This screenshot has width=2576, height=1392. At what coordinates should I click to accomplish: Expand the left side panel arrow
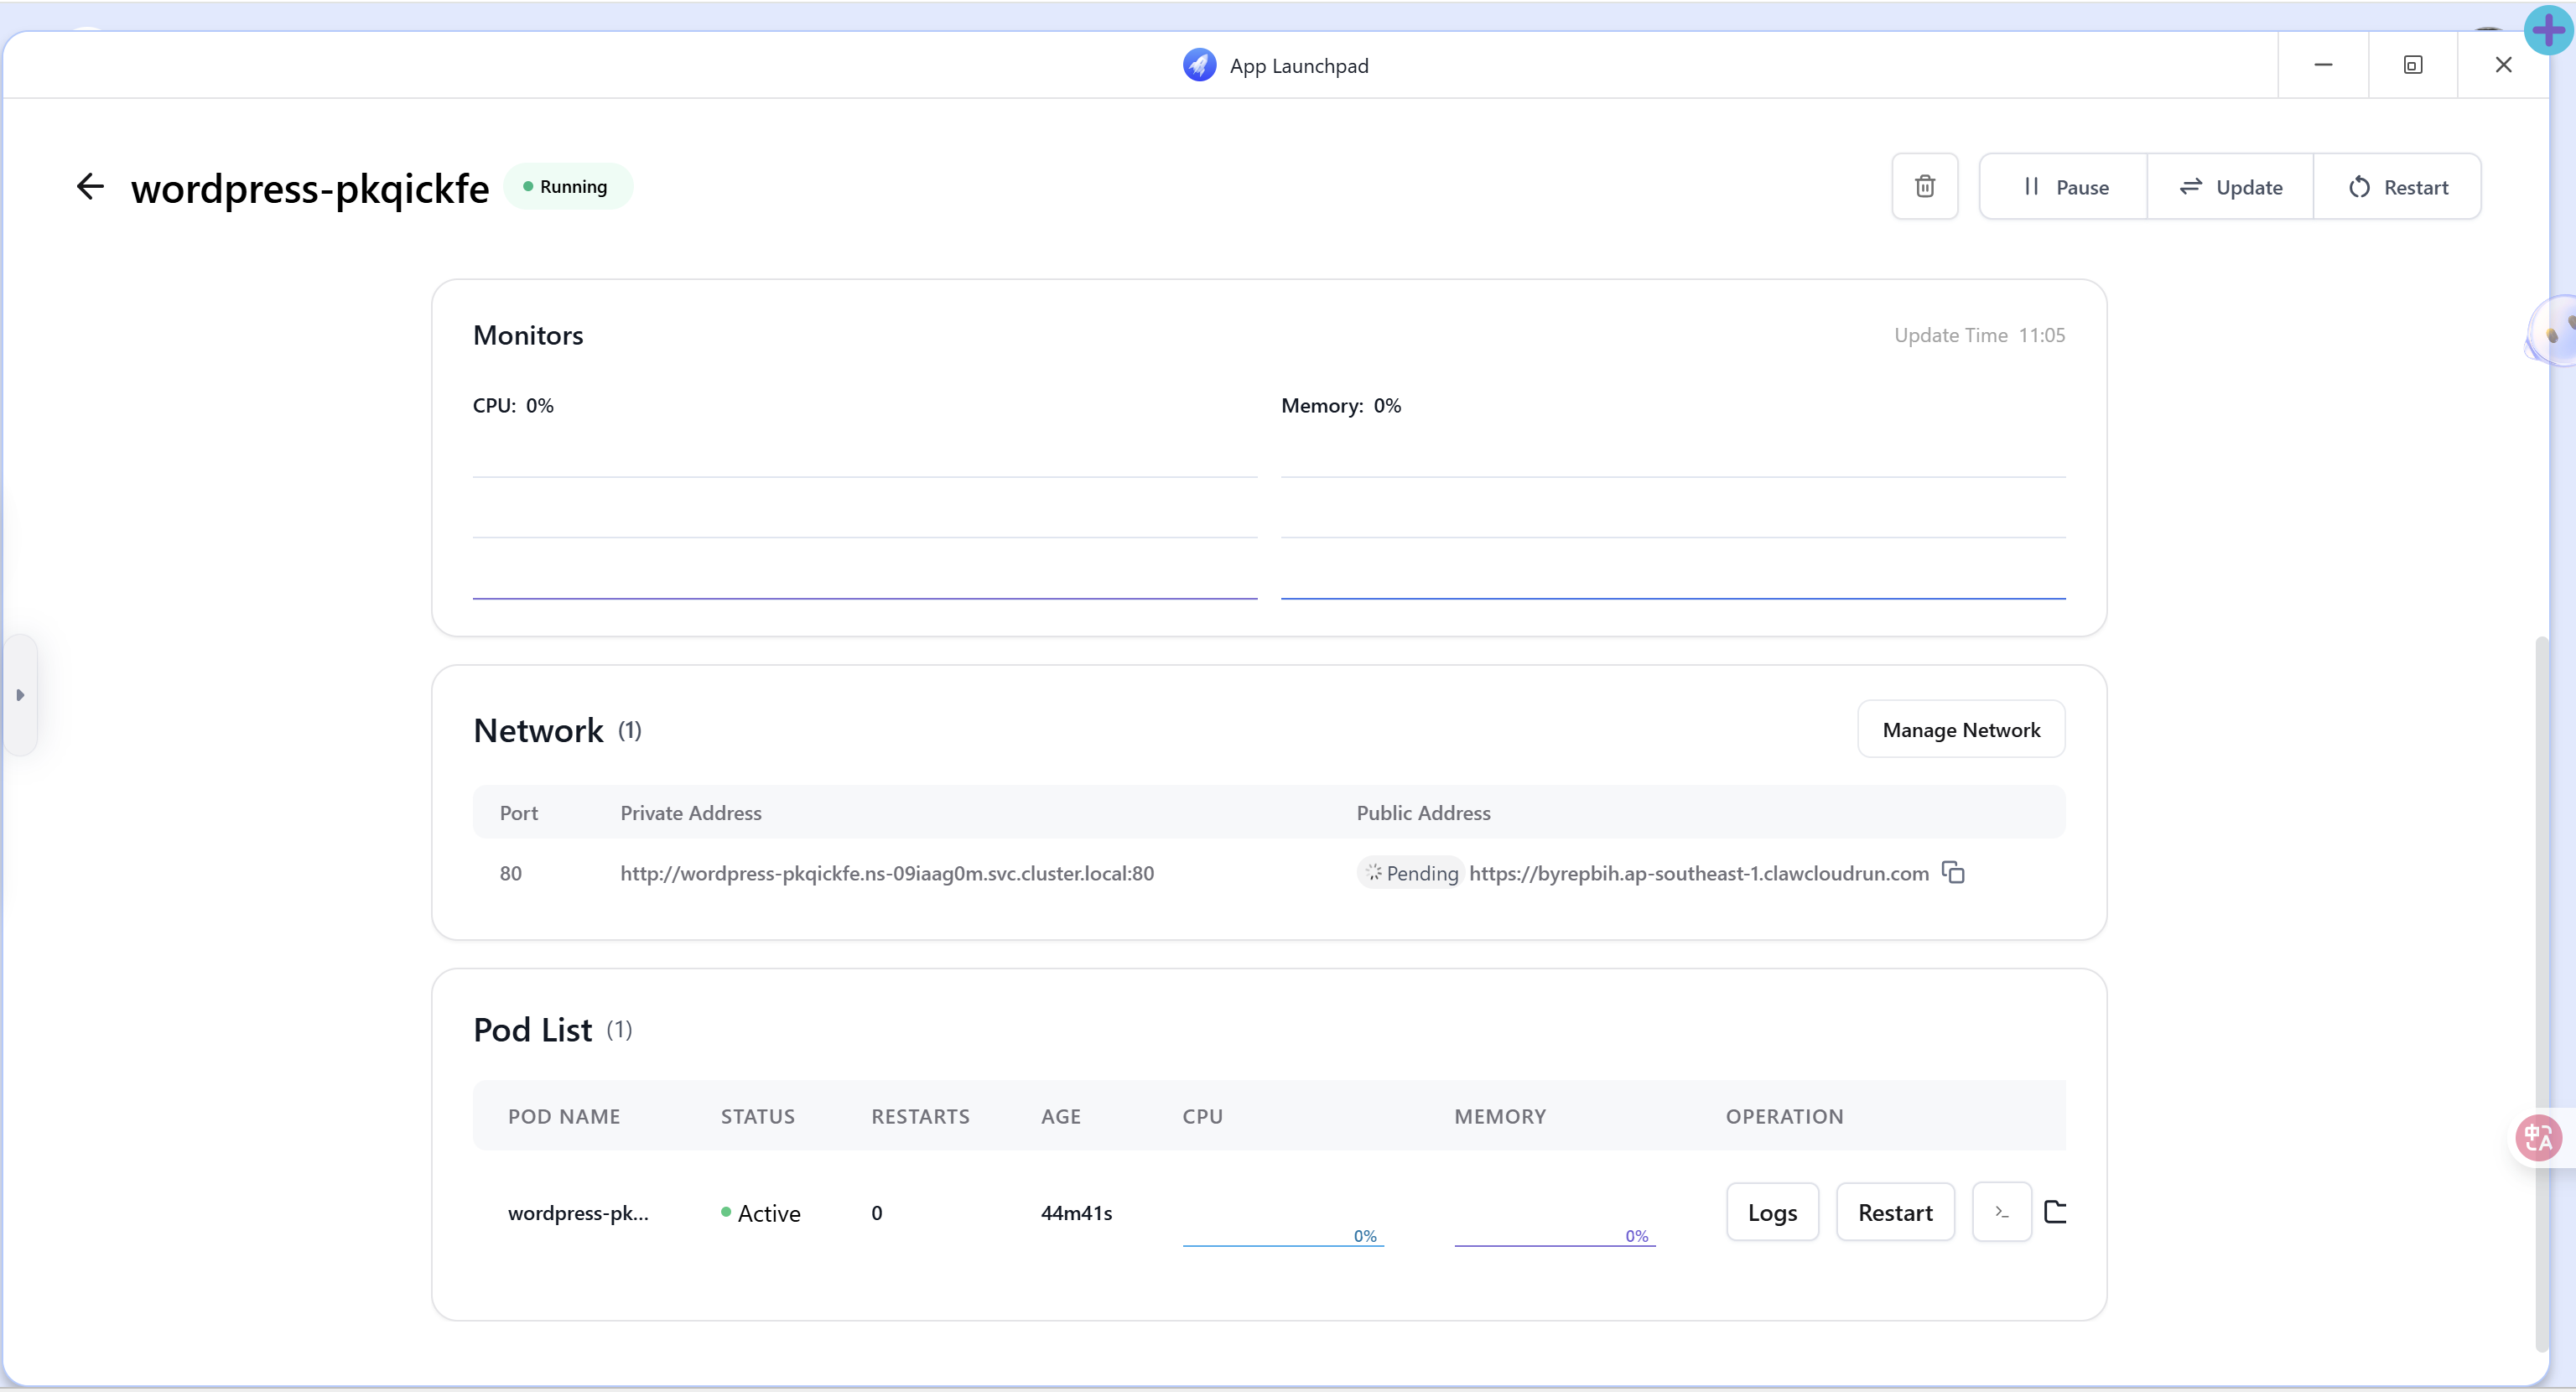coord(20,695)
